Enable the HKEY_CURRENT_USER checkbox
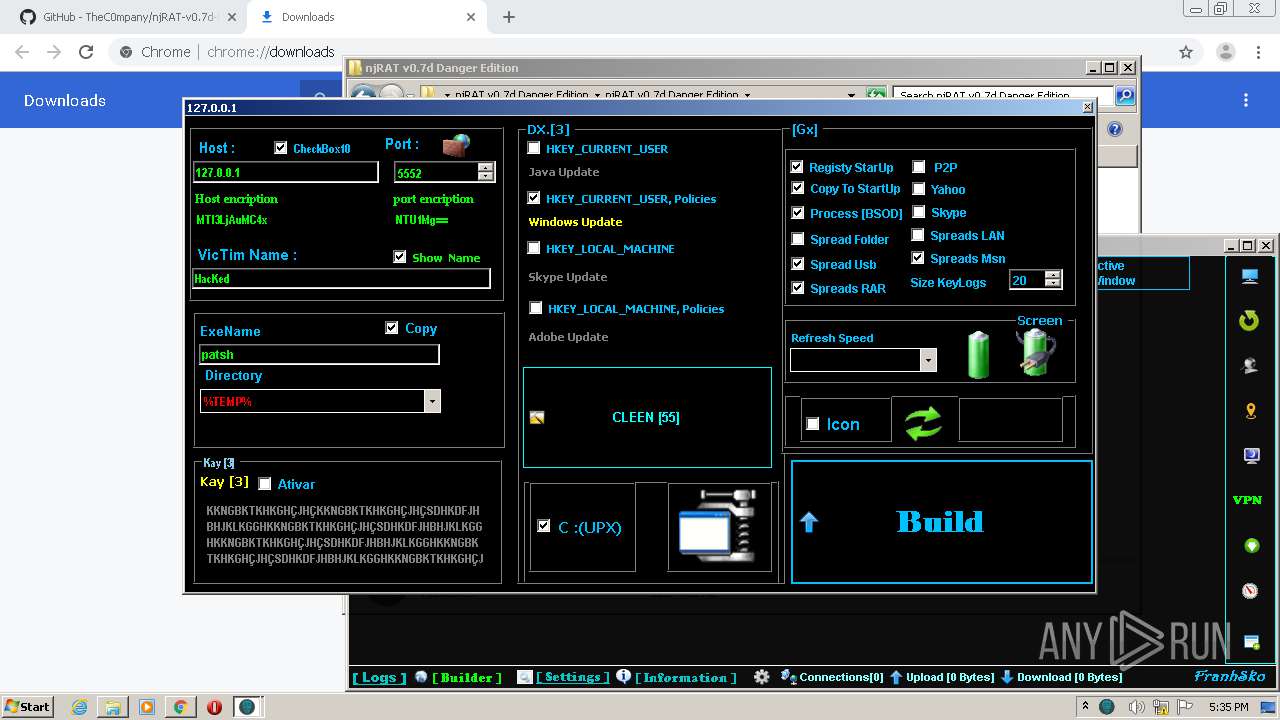The width and height of the screenshot is (1280, 720). [x=534, y=148]
